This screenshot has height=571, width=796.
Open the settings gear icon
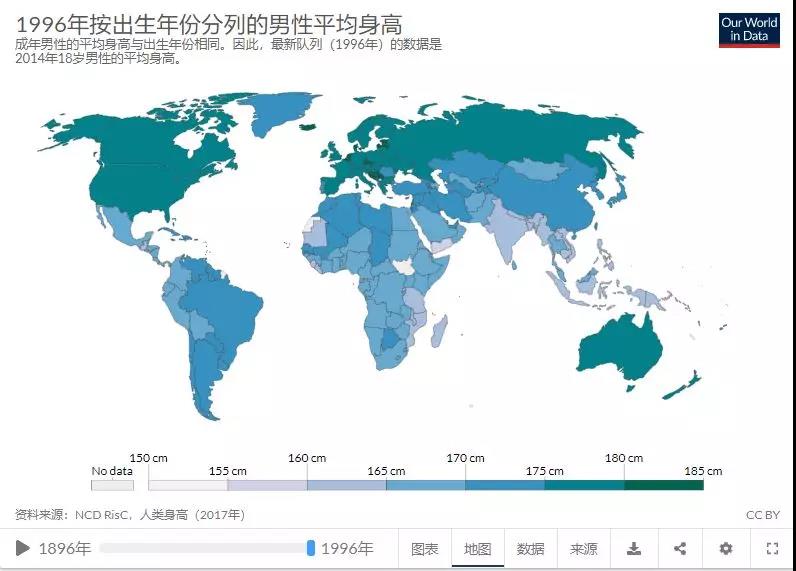(726, 549)
